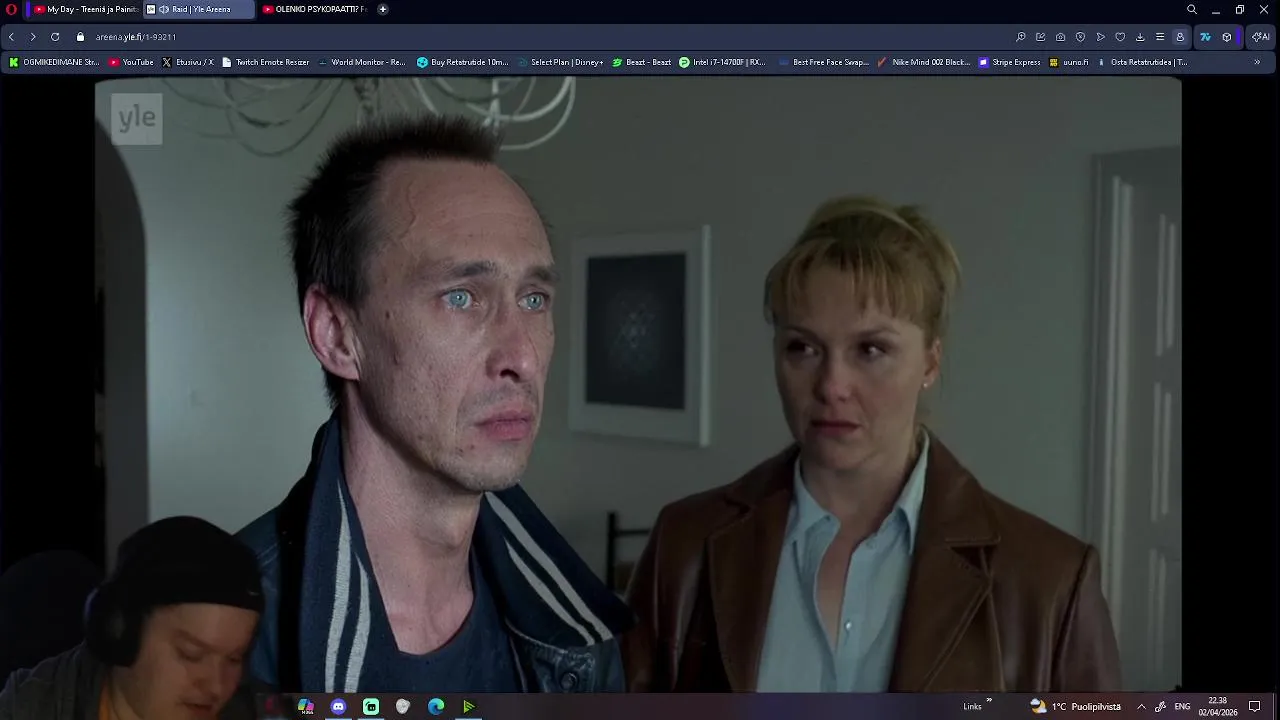Screen dimensions: 1280x720
Task: Click the blue extension icon in toolbar
Action: coord(1205,37)
